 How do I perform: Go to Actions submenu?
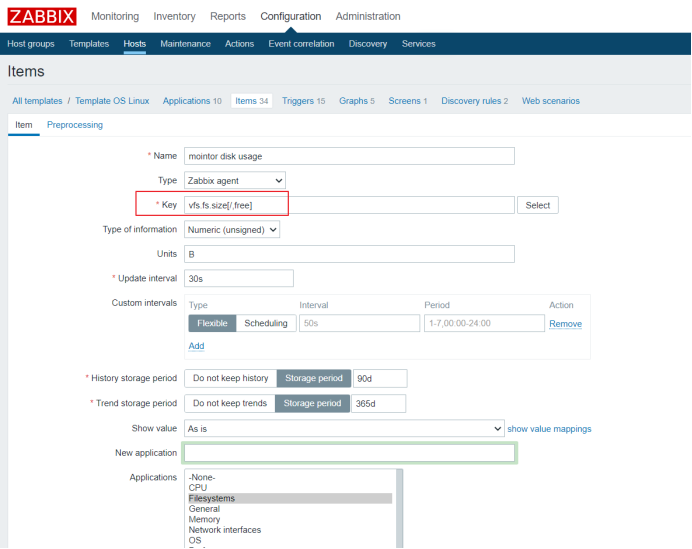point(239,44)
